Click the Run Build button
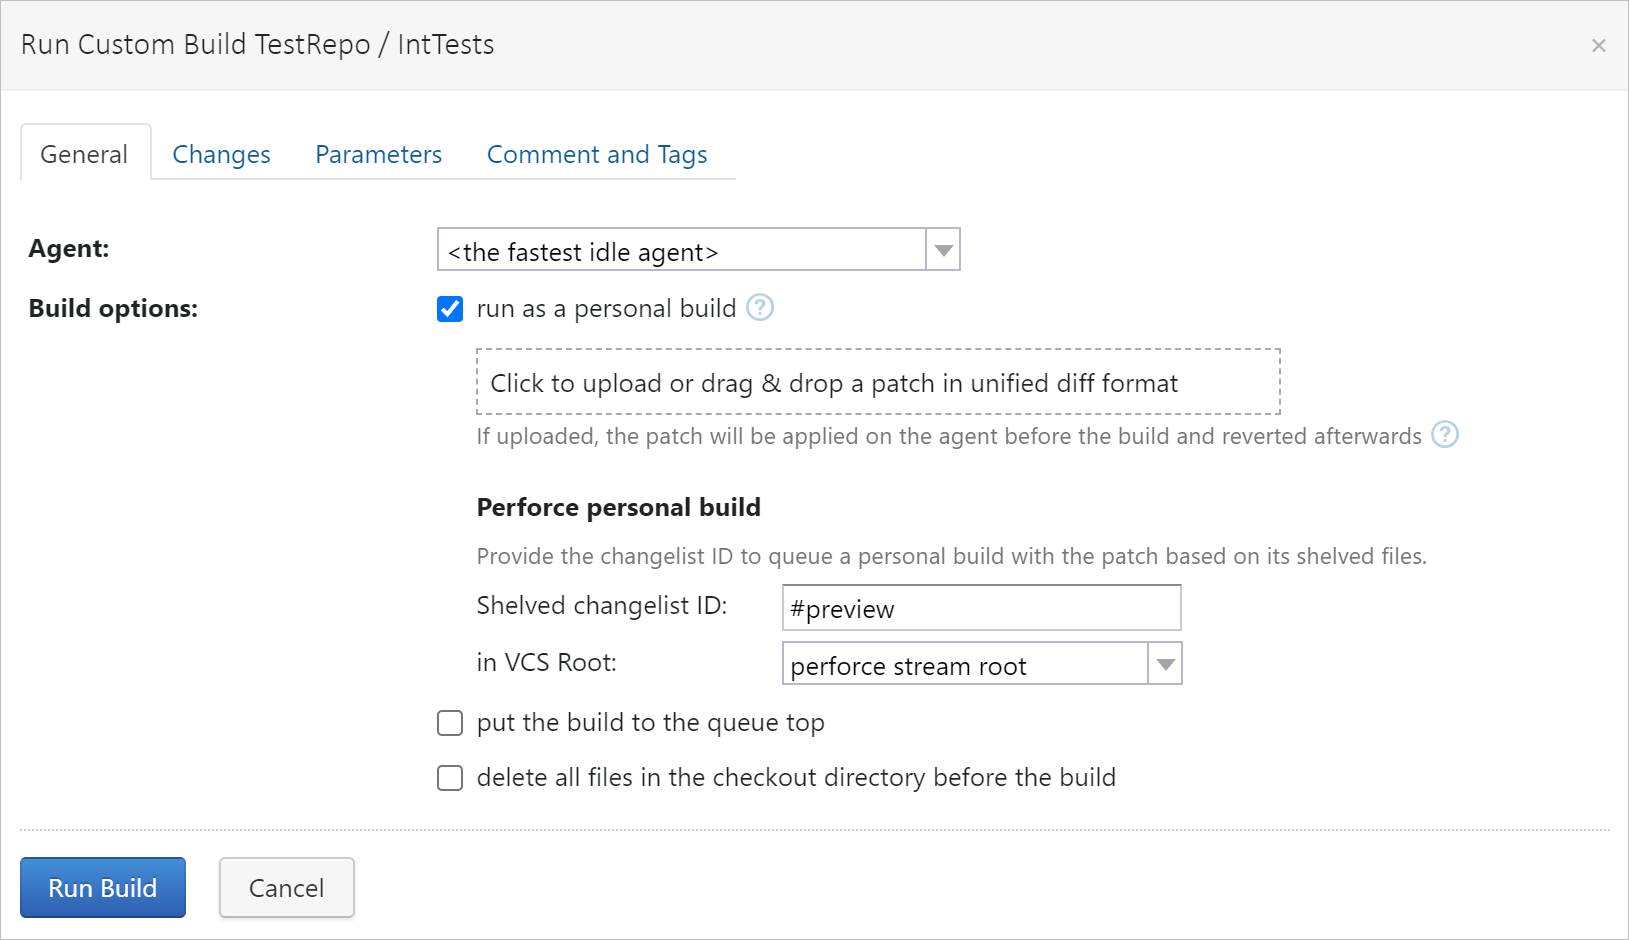Screen dimensions: 1629x940 pos(102,887)
